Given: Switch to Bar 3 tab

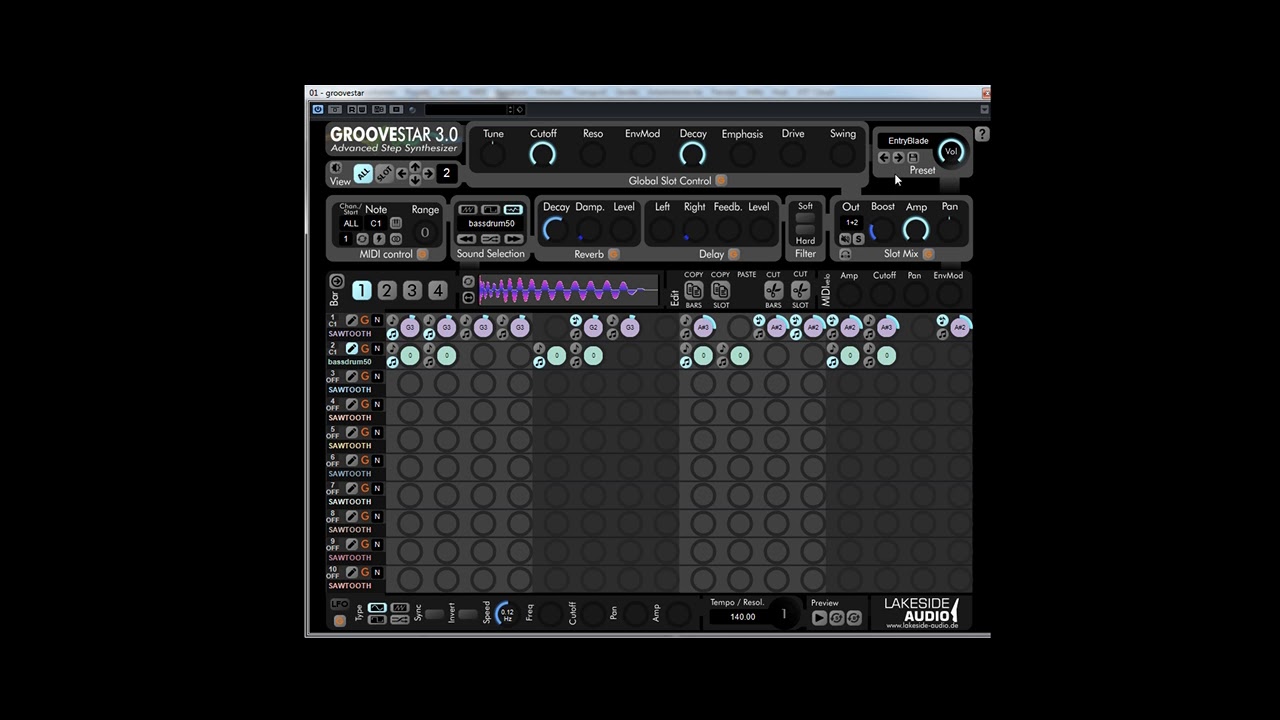Looking at the screenshot, I should (412, 290).
